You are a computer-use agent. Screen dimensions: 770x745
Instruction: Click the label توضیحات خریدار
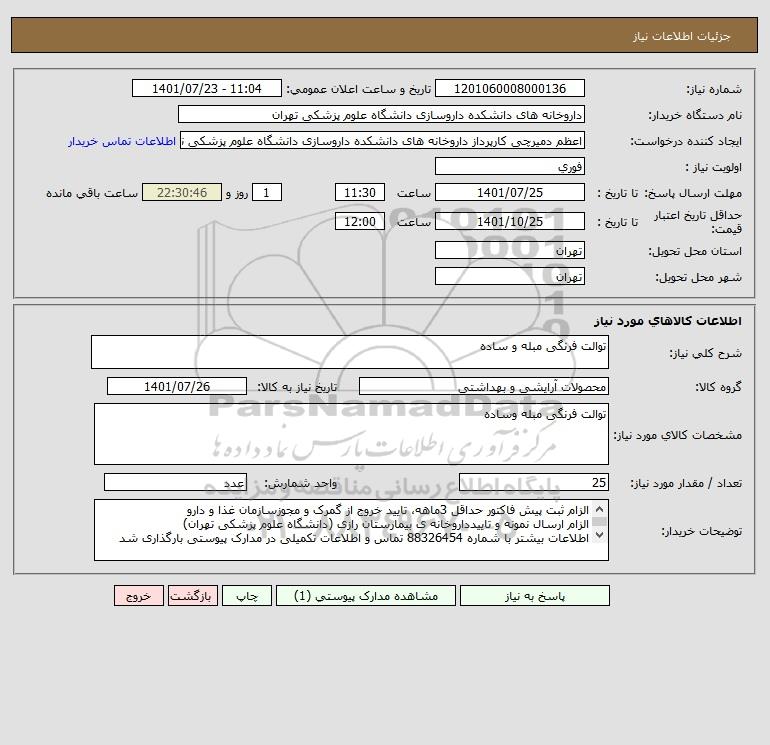701,531
